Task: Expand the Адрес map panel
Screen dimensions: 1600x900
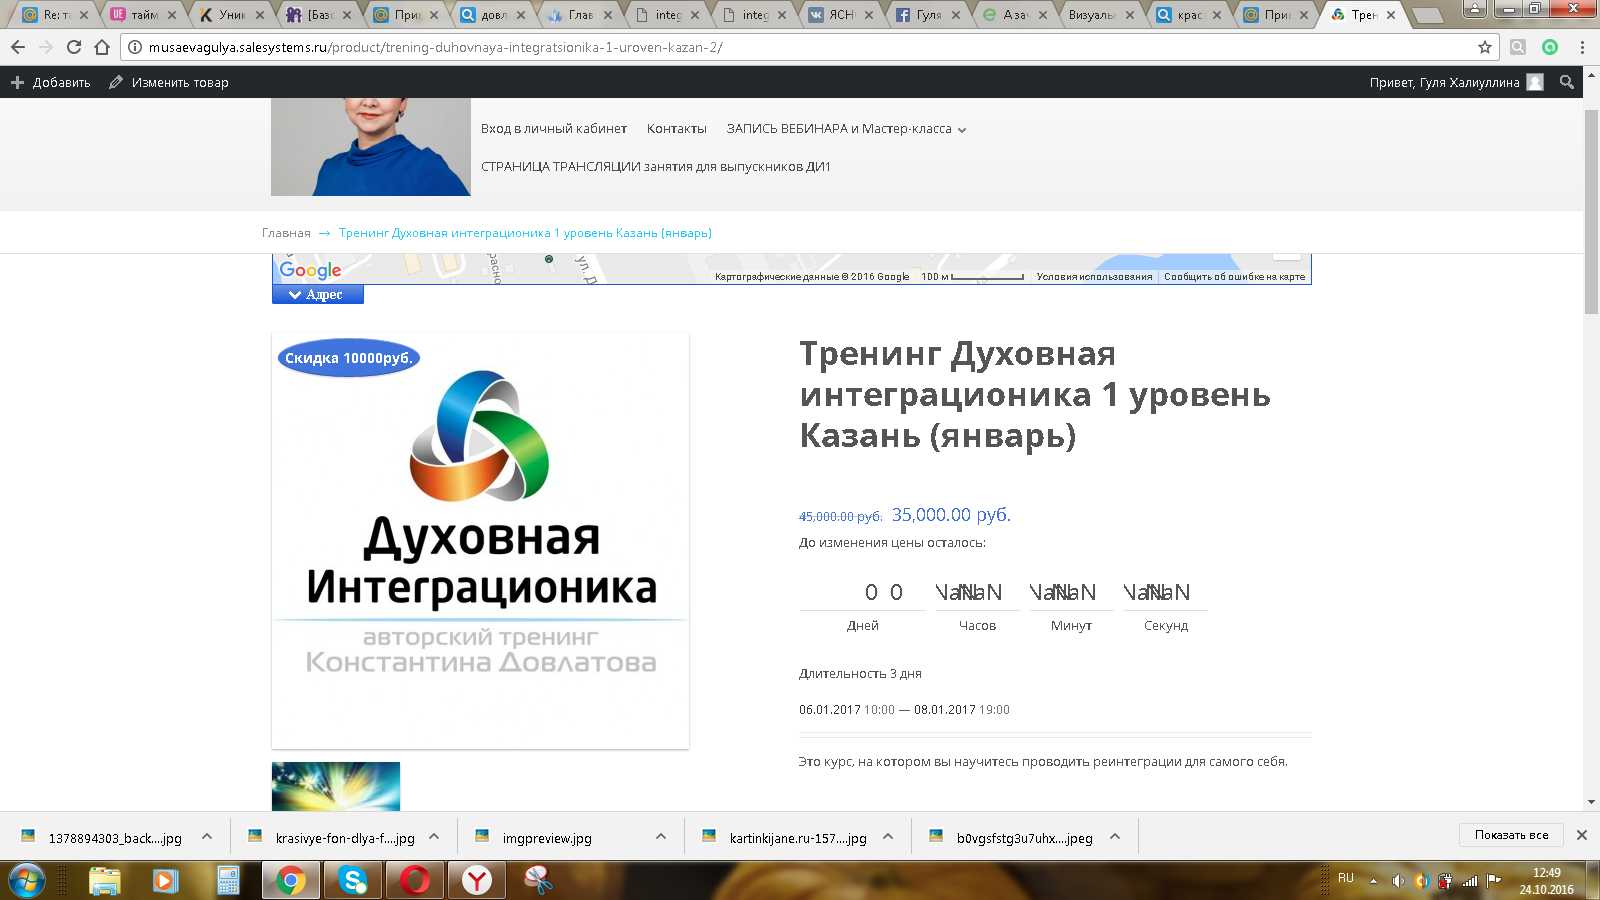Action: [317, 295]
